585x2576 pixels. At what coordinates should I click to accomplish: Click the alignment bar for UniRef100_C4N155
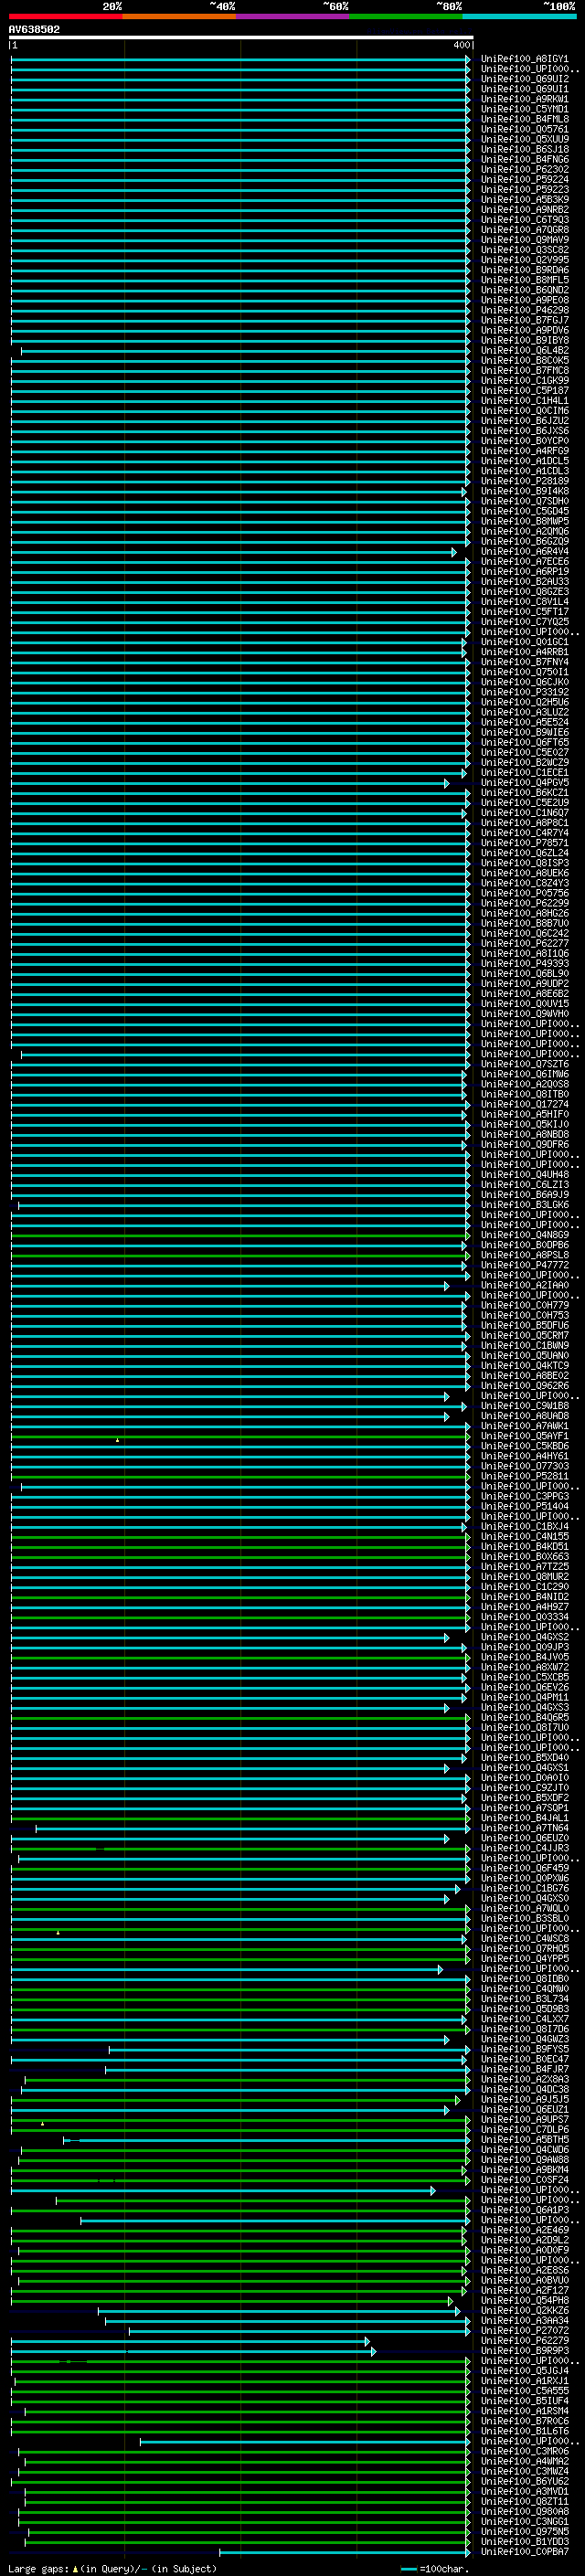(x=240, y=1537)
